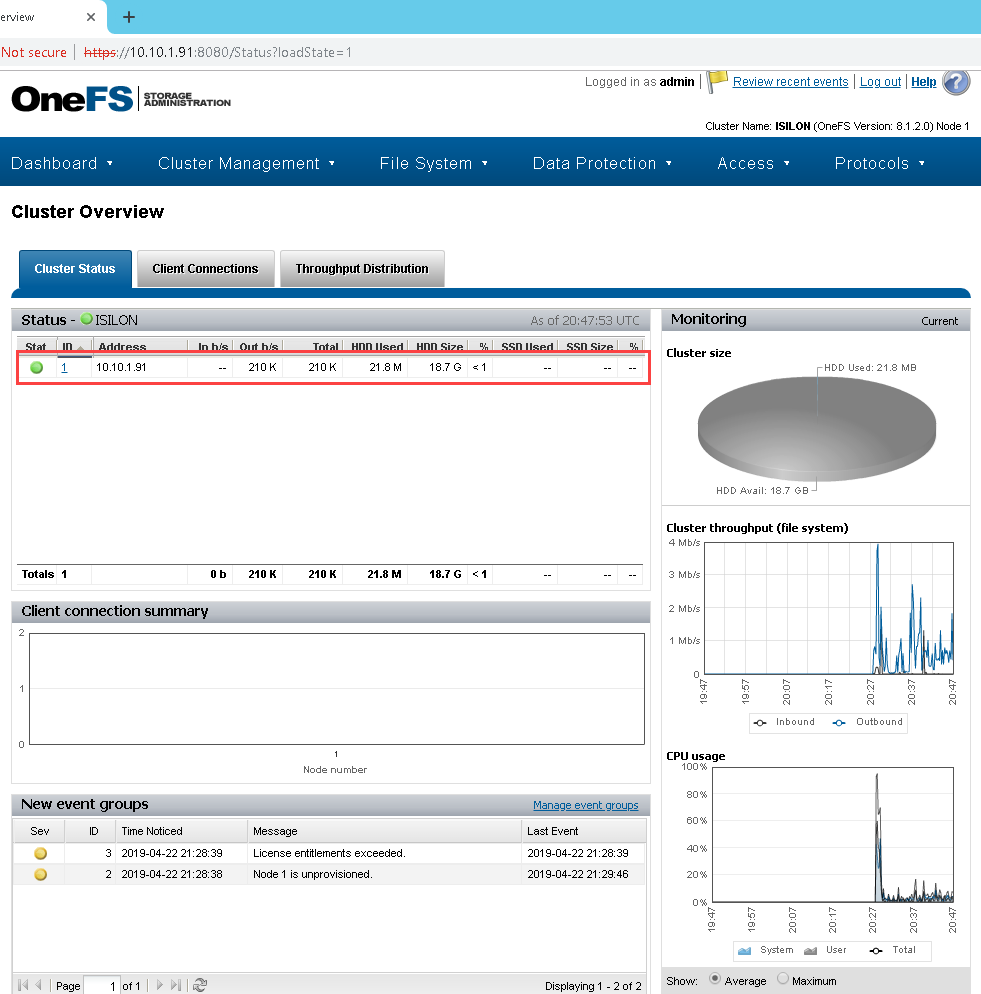Open the Manage event groups link

(x=585, y=805)
